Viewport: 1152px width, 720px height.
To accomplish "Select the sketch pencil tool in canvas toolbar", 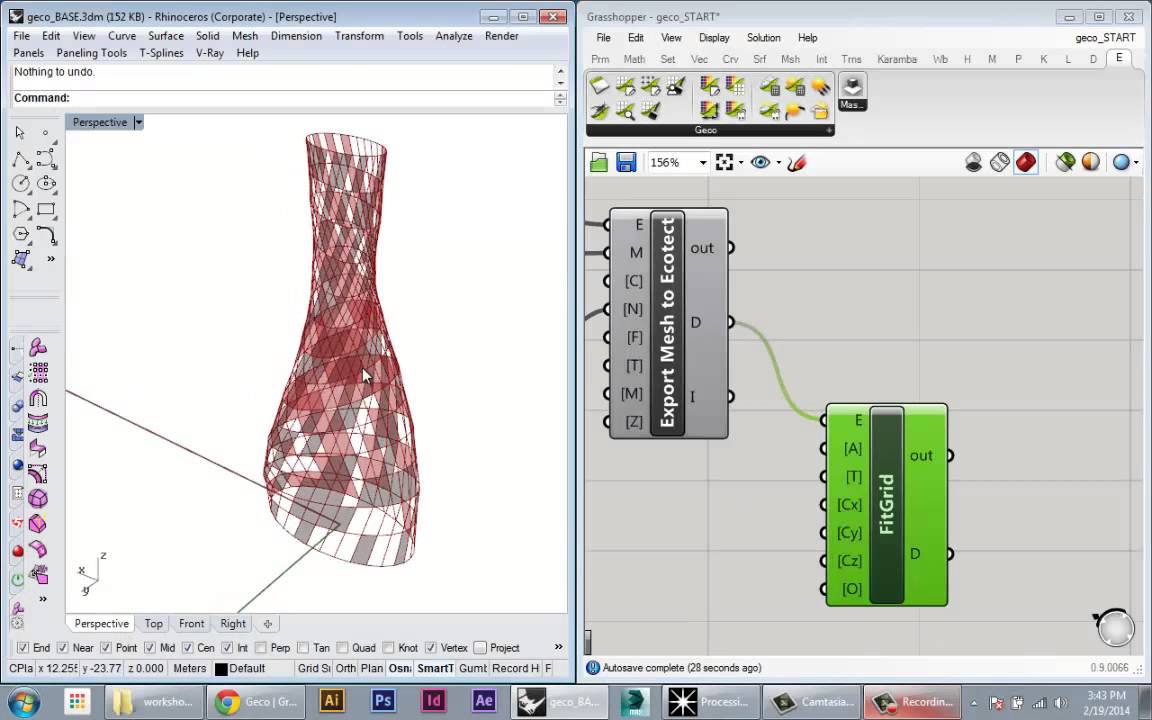I will (797, 163).
